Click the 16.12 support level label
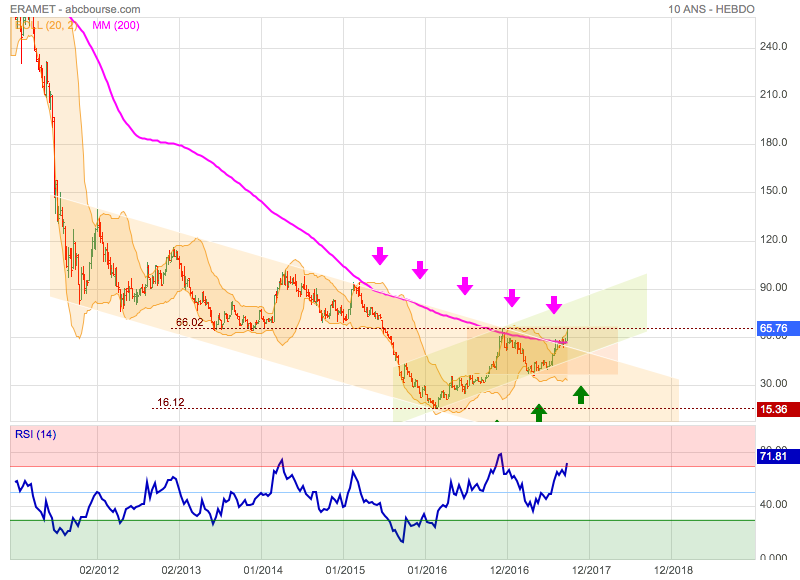This screenshot has height=580, width=800. 170,402
